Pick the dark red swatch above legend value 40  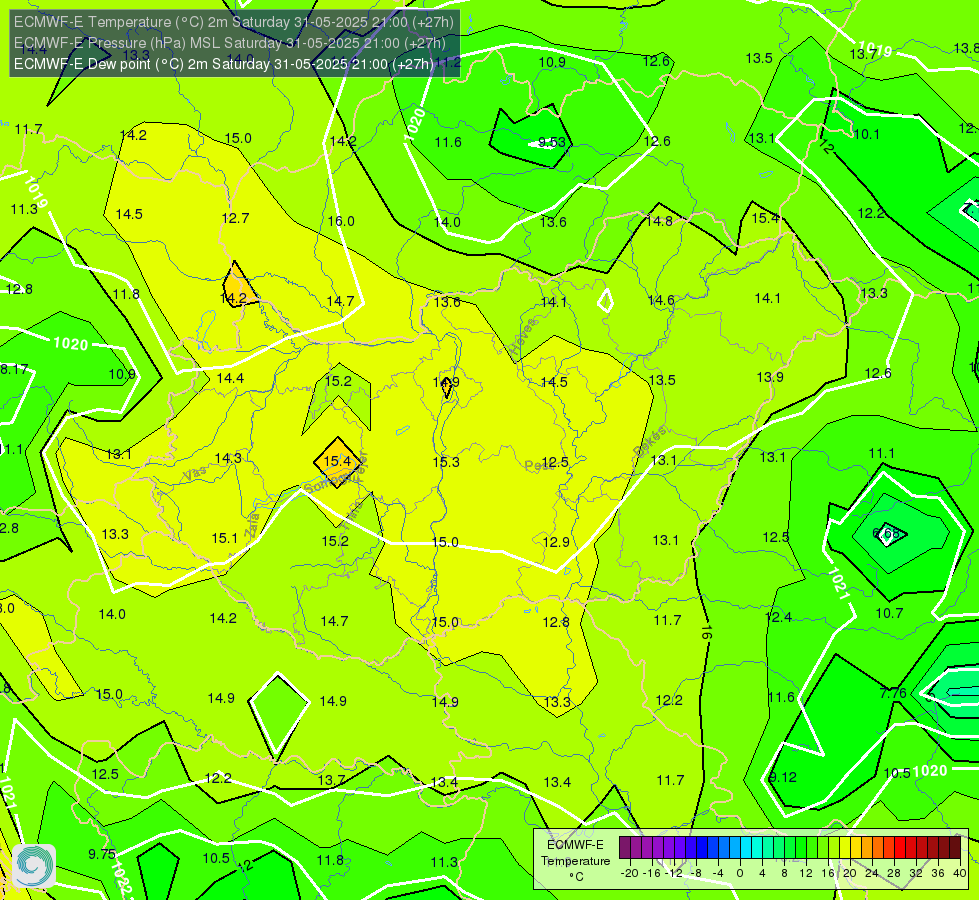(x=955, y=848)
